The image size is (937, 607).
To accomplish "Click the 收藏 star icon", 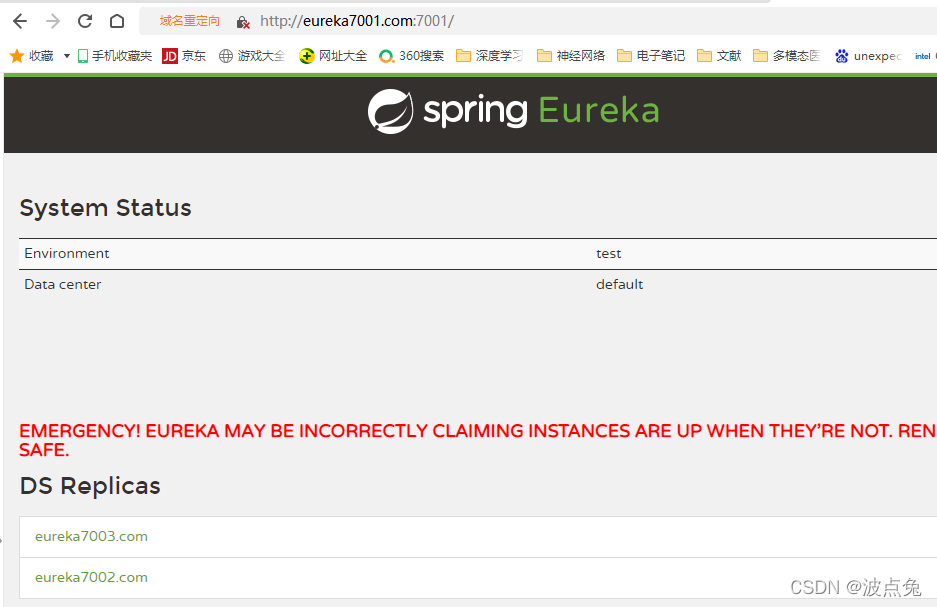I will point(17,56).
